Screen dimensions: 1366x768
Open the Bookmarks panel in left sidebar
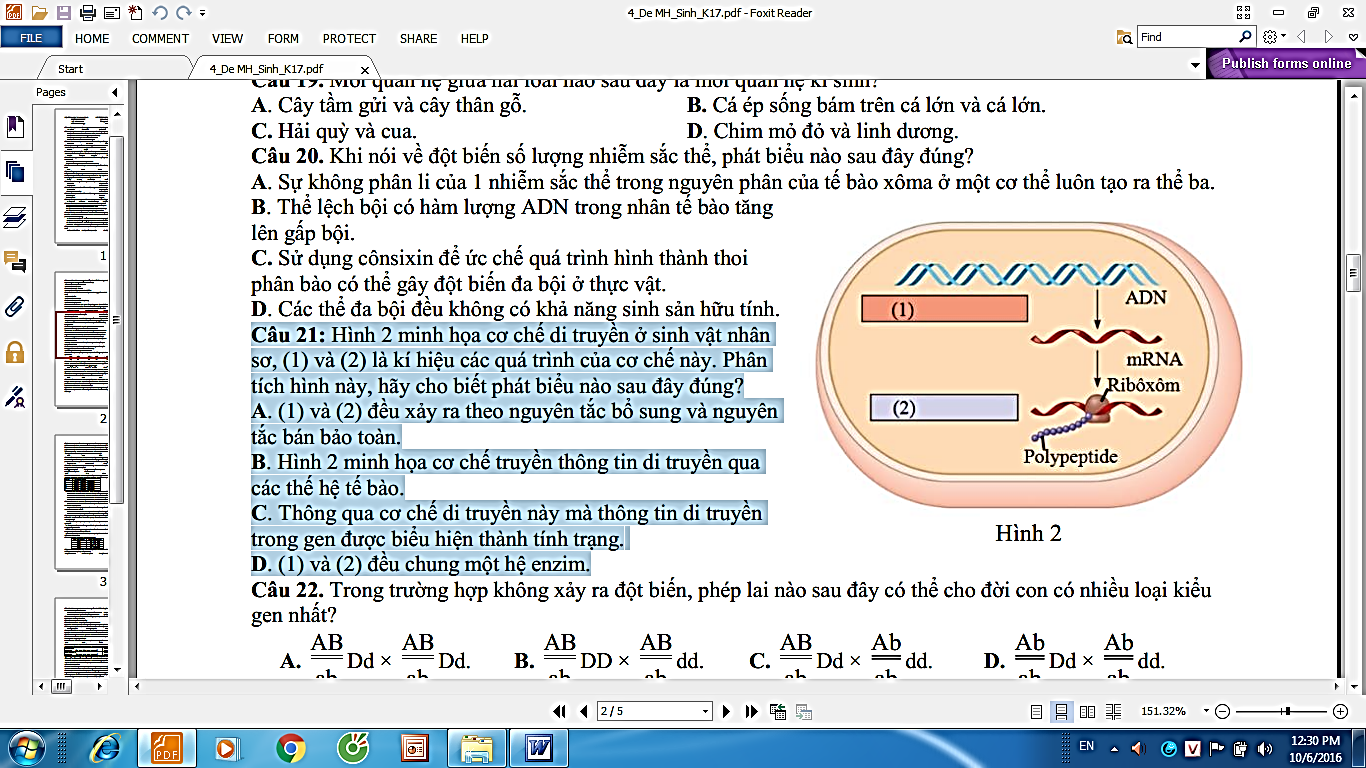click(x=15, y=127)
